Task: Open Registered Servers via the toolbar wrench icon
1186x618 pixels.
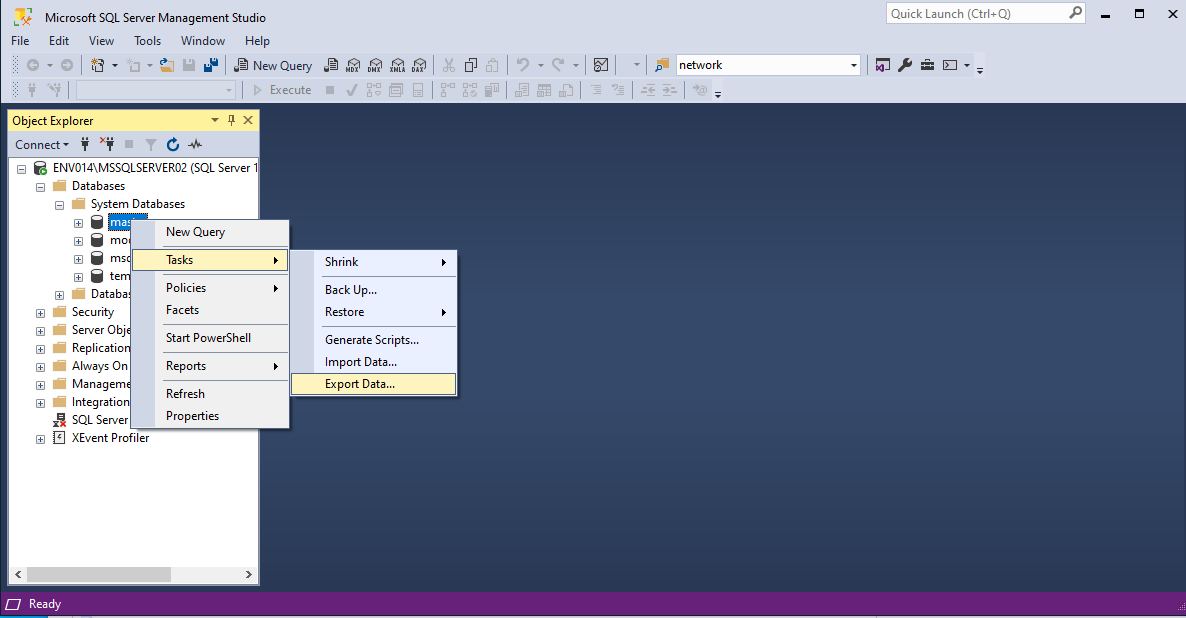Action: 904,64
